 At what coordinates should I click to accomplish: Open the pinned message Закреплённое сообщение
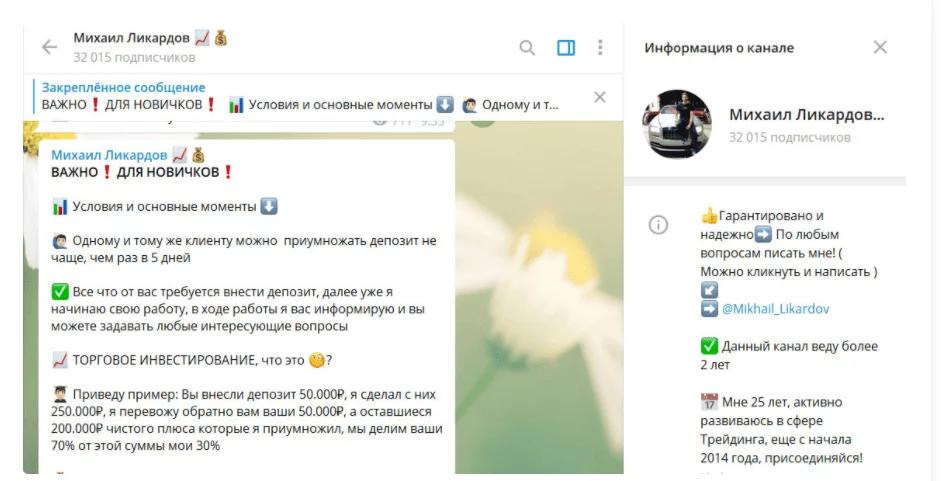tap(124, 87)
